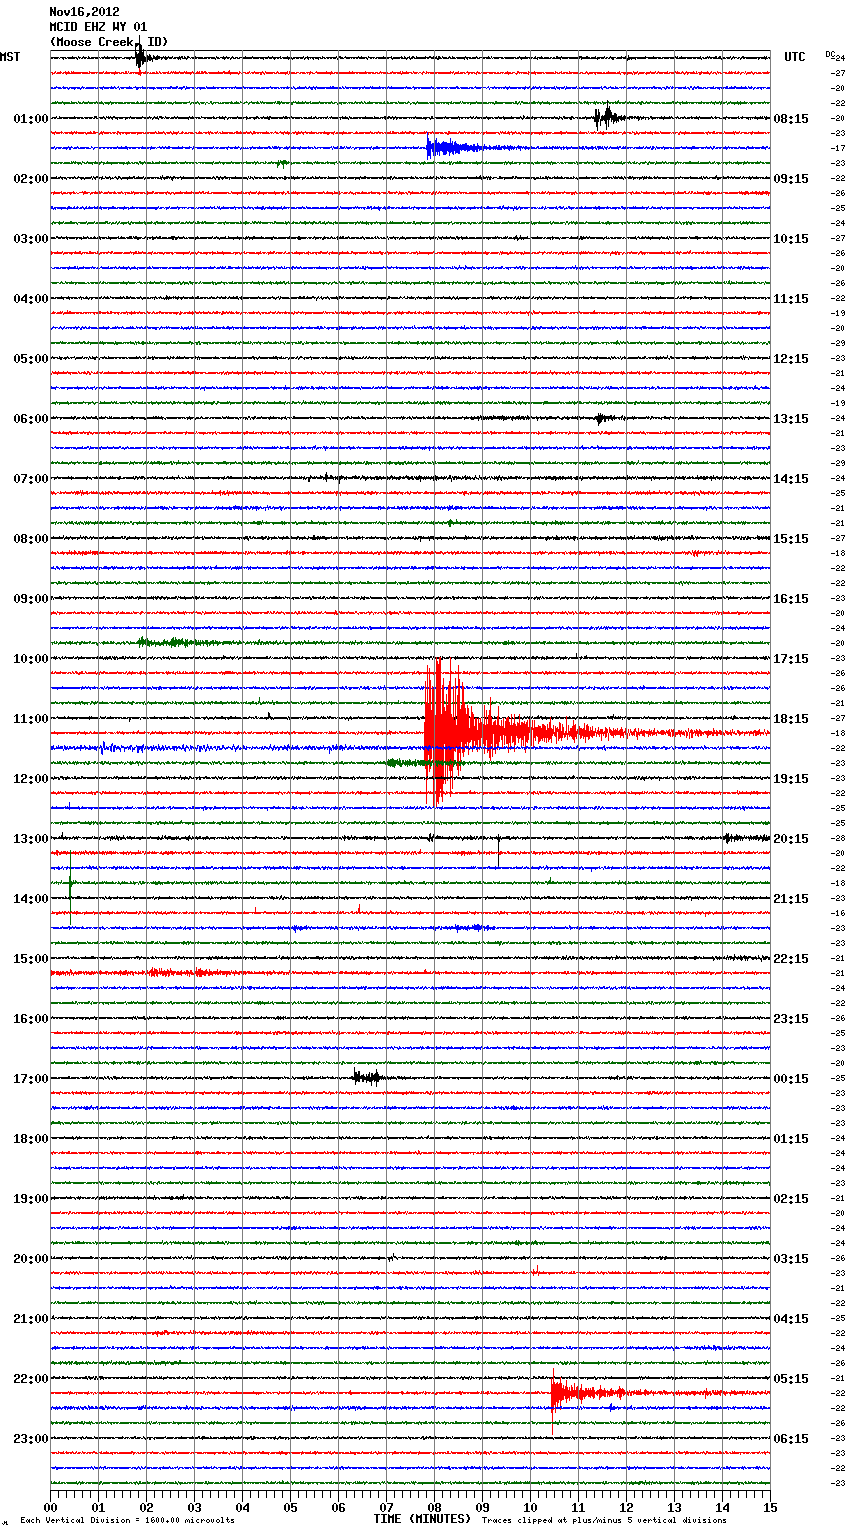
Task: Select the black event on 01:00 trace
Action: [x=606, y=118]
